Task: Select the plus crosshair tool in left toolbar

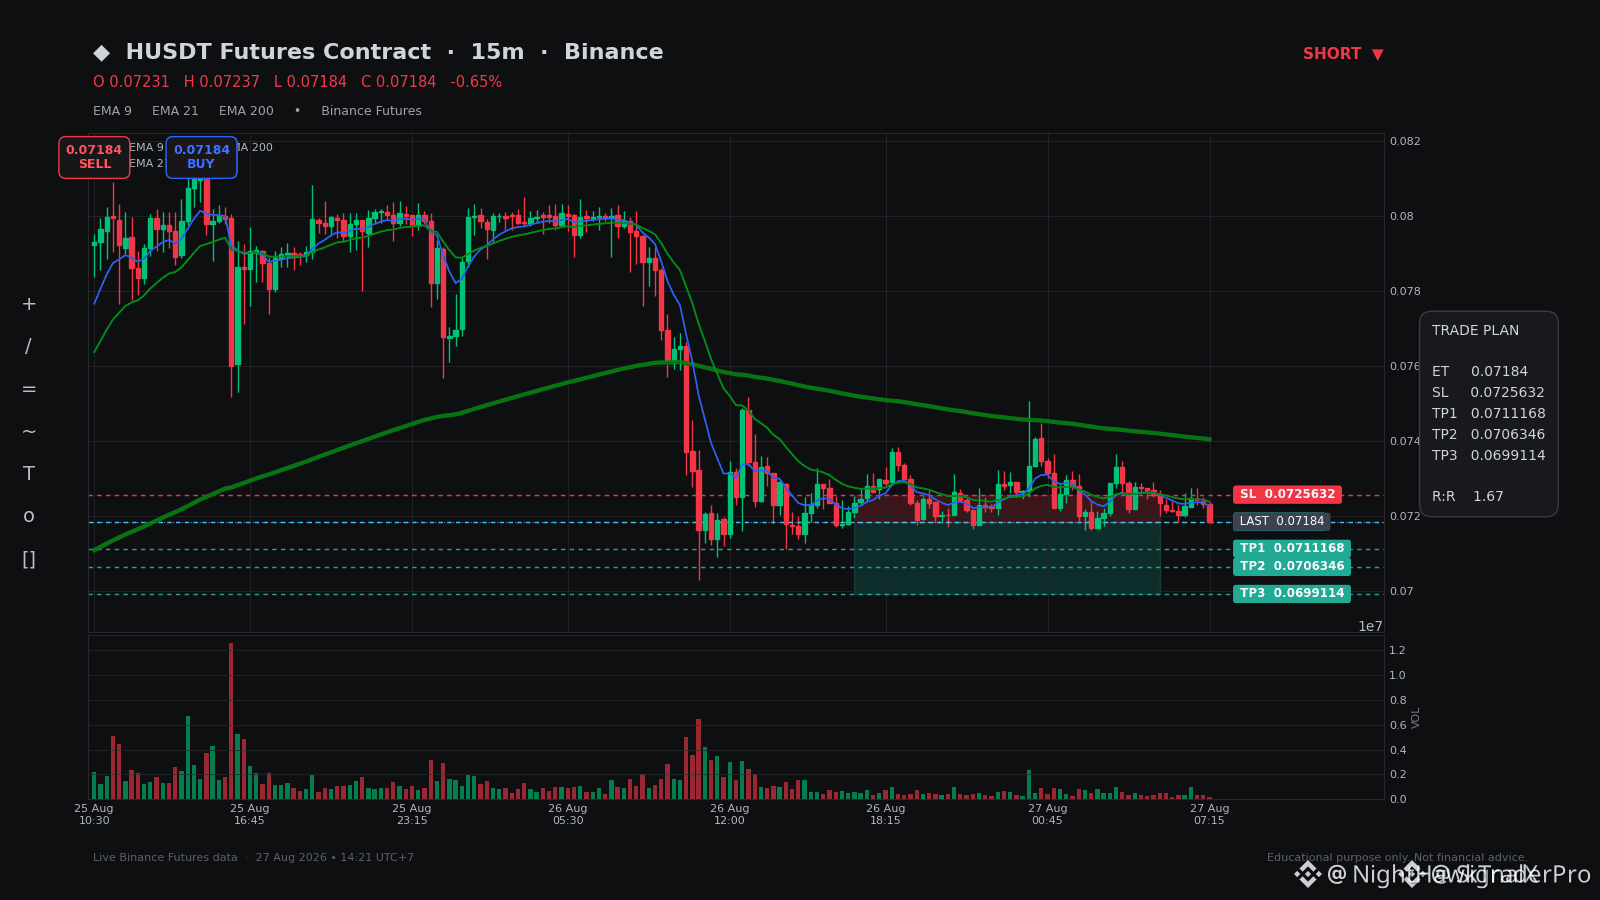Action: [x=29, y=304]
